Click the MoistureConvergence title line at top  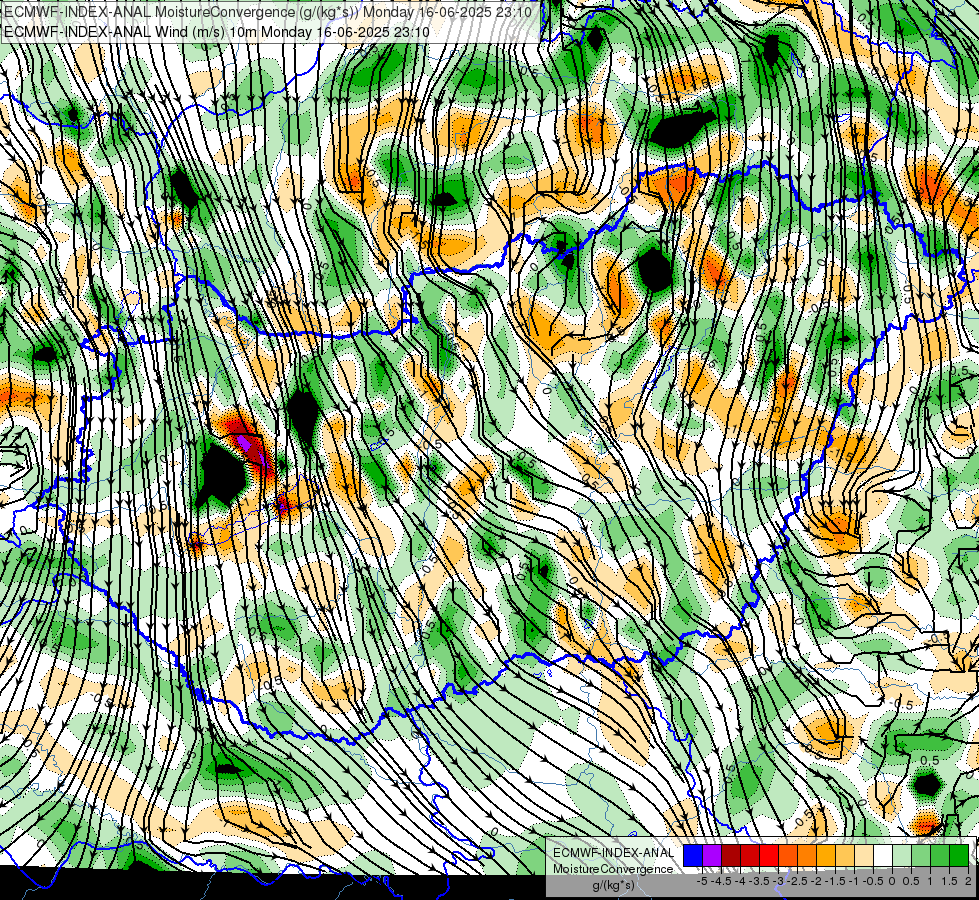[x=268, y=12]
